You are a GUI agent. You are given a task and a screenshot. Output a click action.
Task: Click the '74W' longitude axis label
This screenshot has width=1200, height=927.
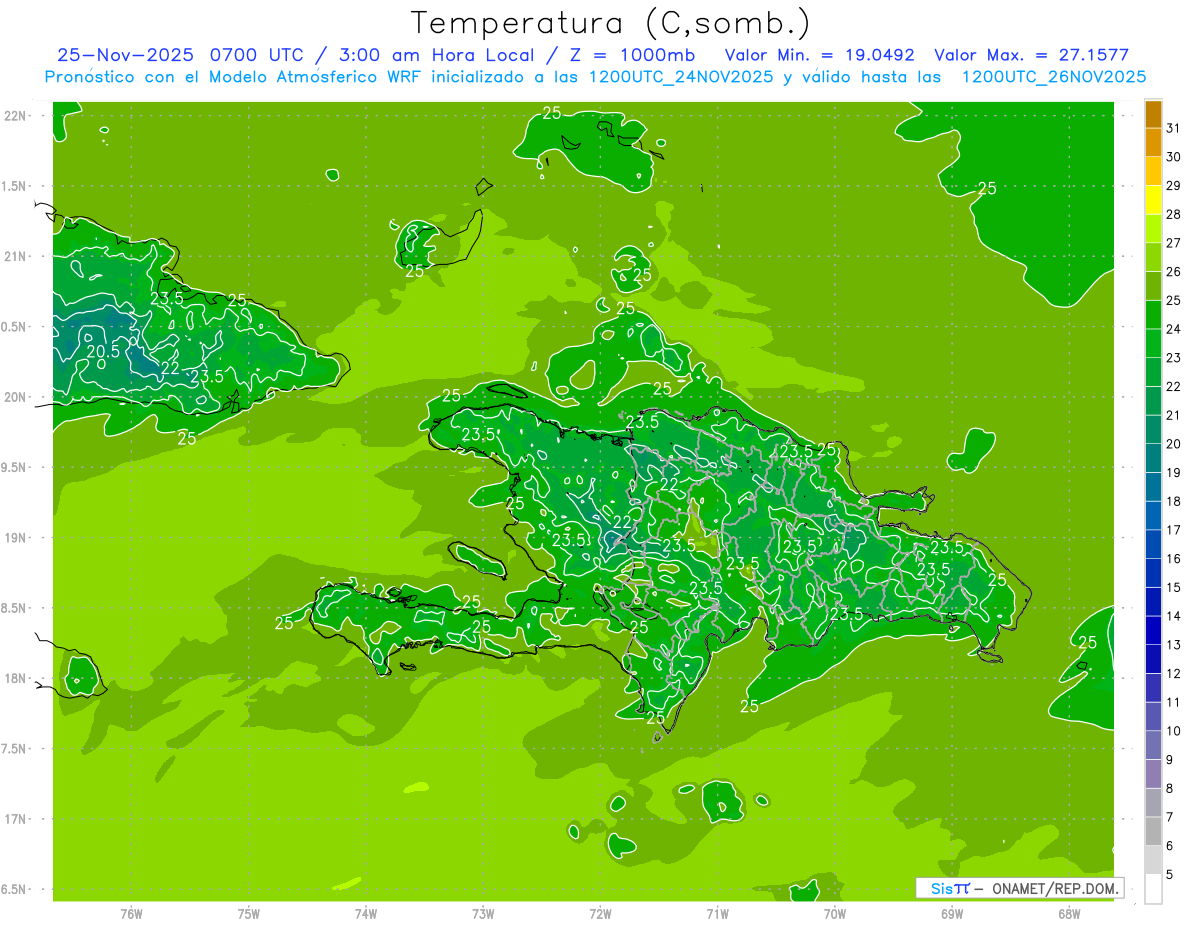(x=366, y=913)
